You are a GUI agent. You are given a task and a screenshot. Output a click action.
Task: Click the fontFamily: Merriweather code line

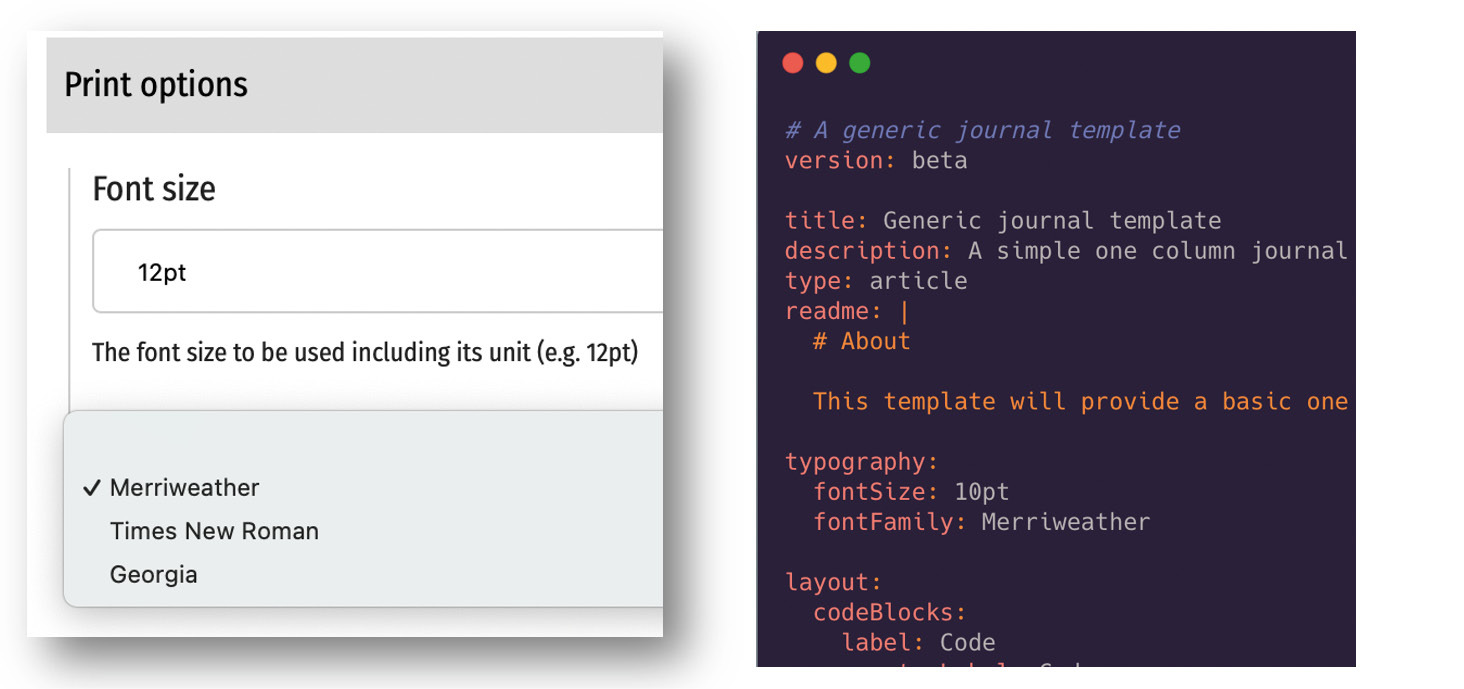point(981,522)
